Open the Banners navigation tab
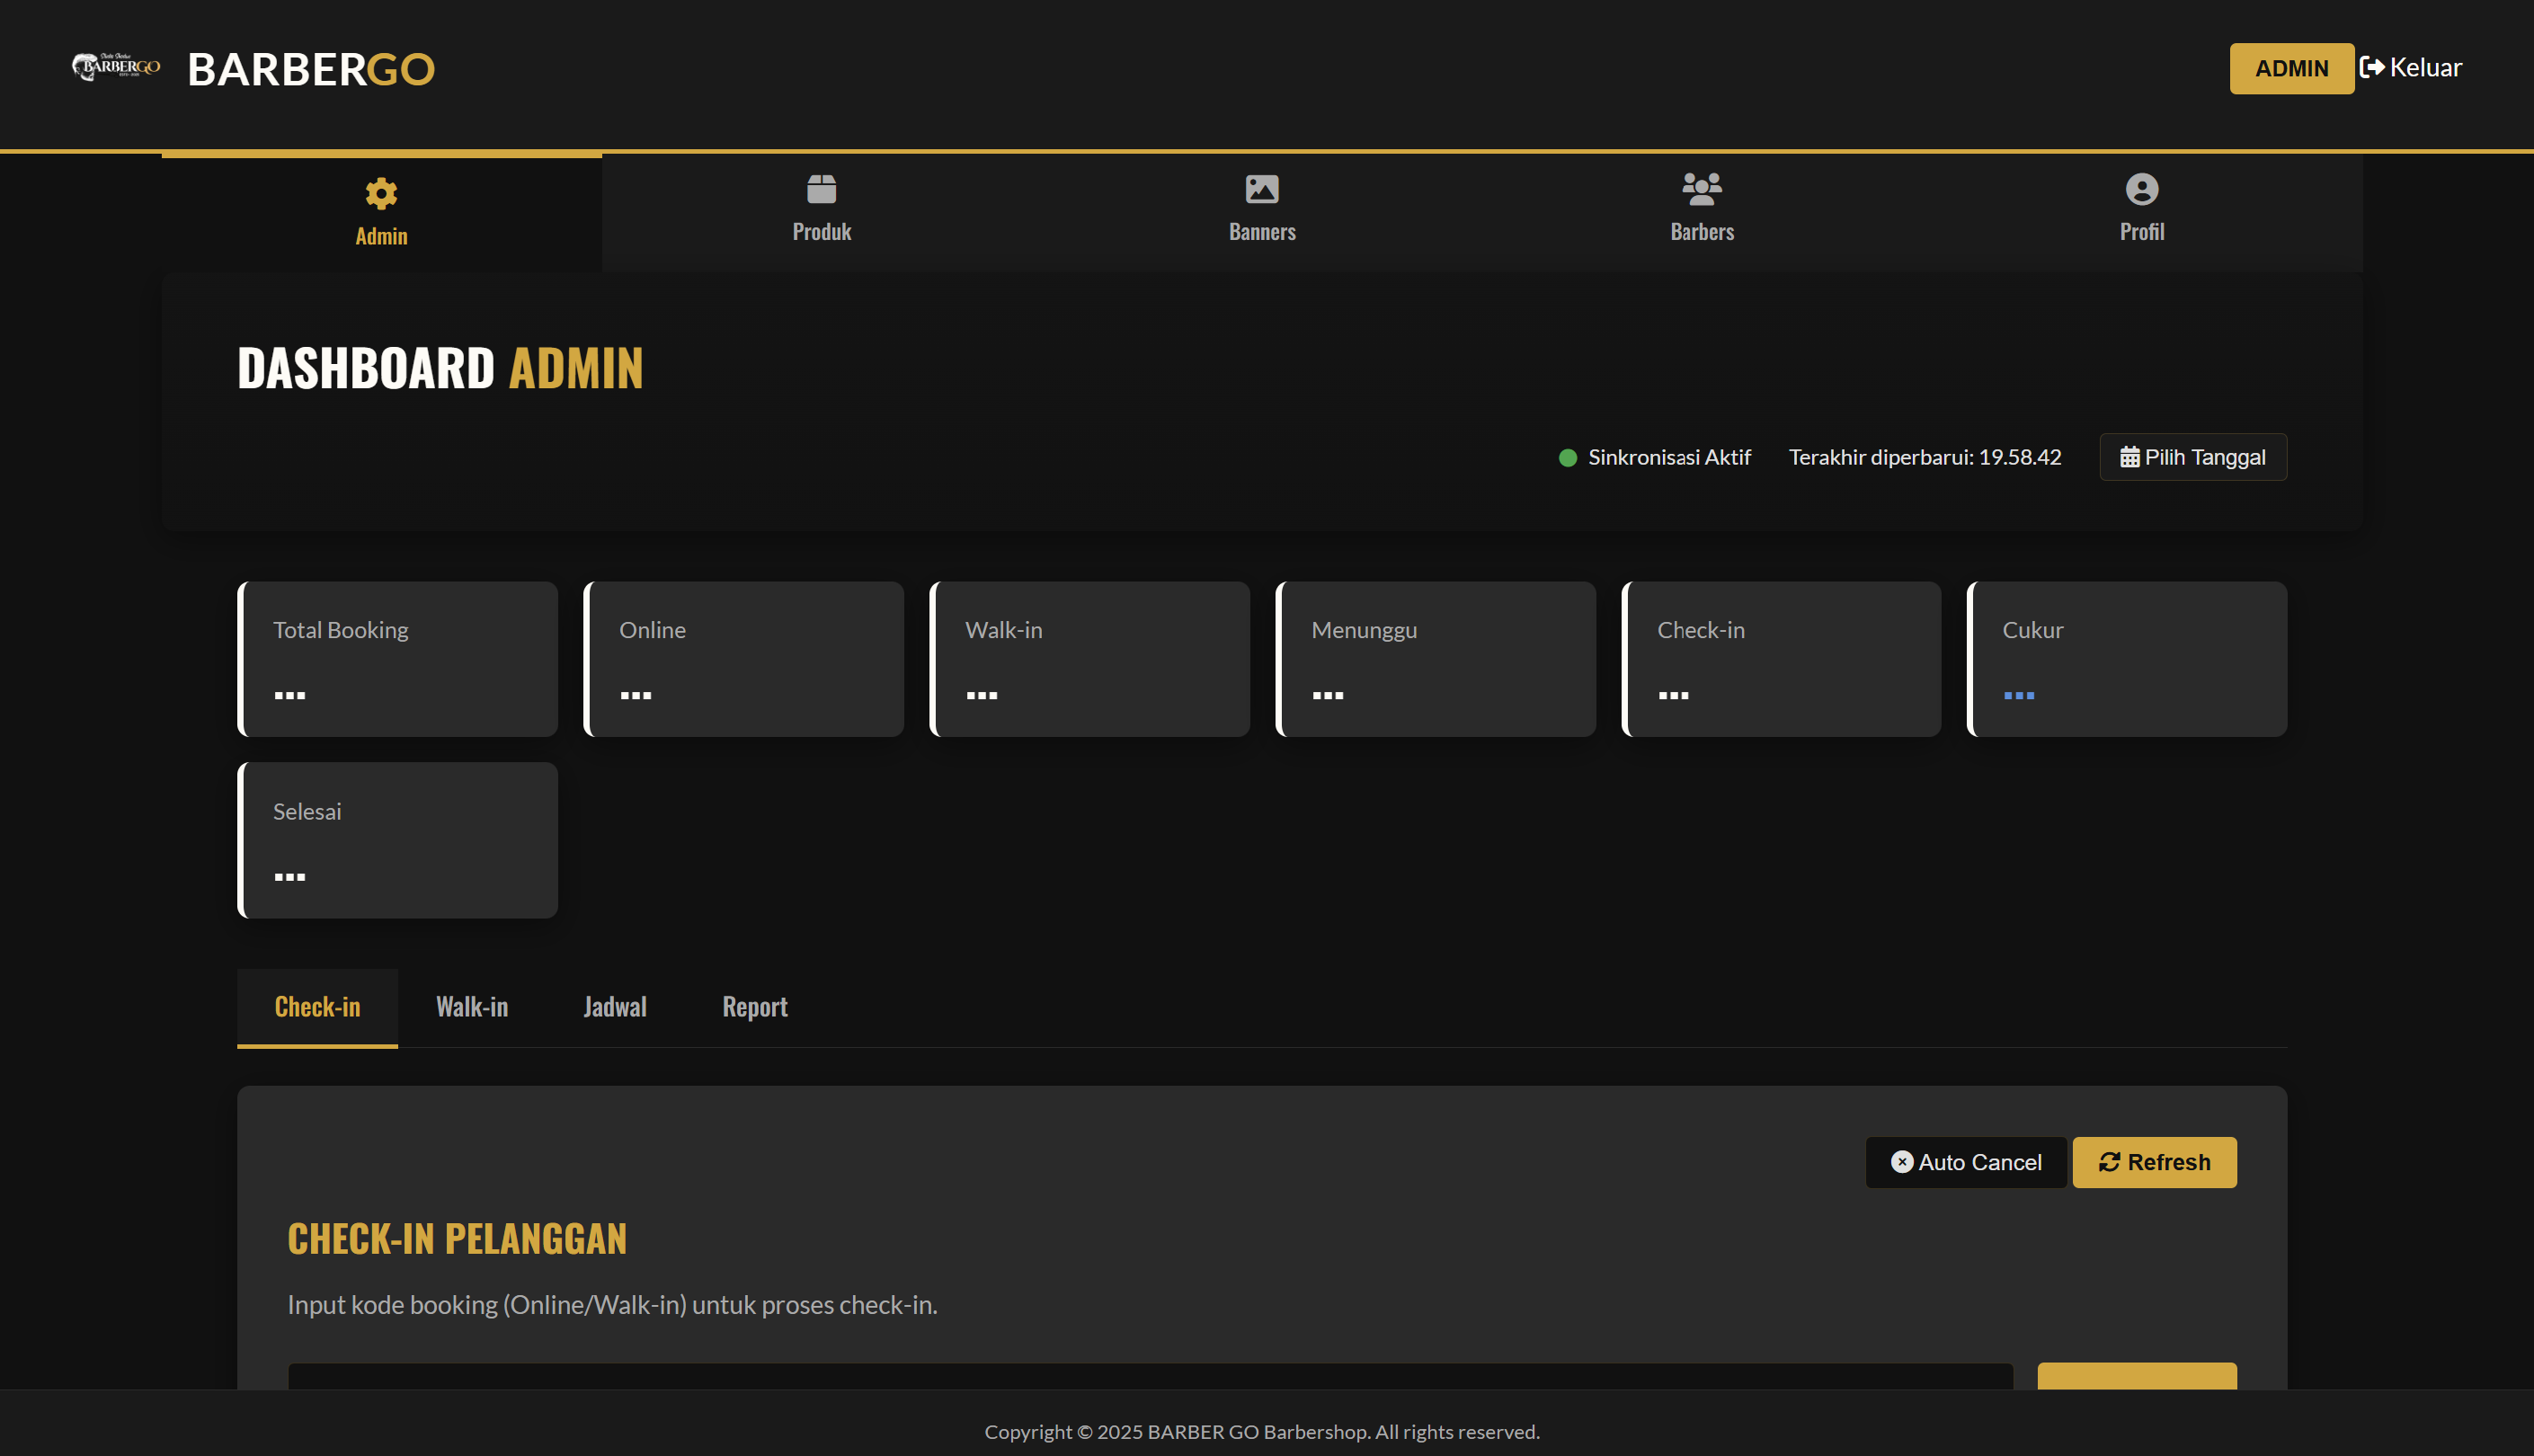Screen dimensions: 2534x1456 point(1262,211)
